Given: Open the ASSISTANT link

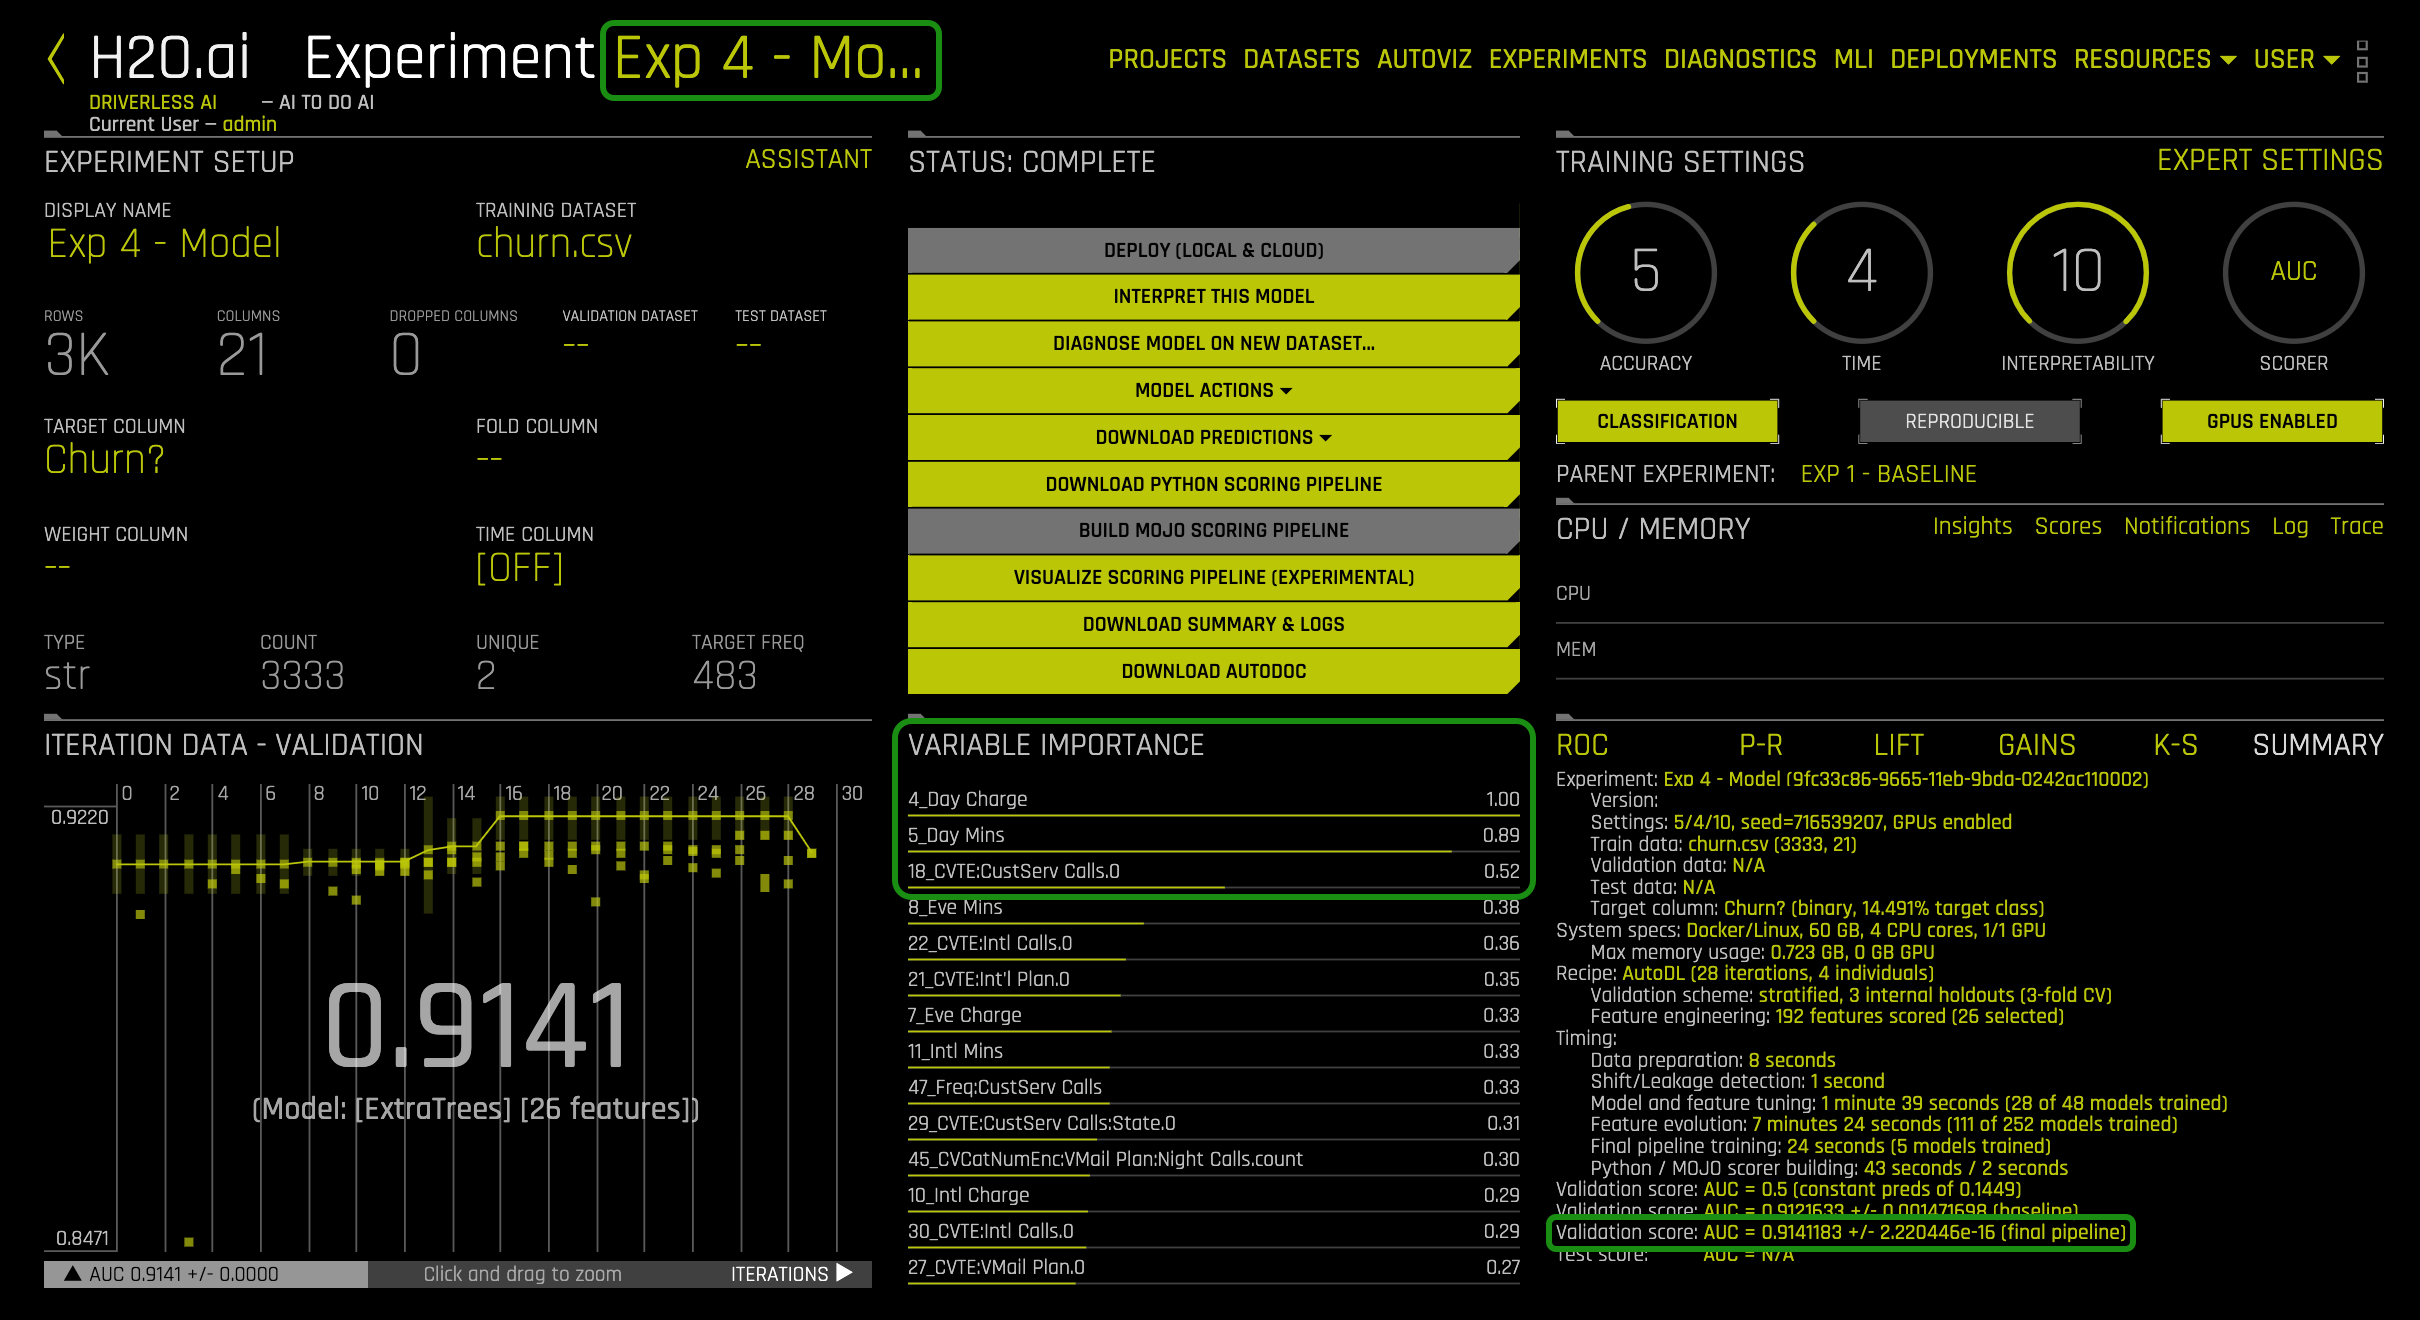Looking at the screenshot, I should 808,160.
